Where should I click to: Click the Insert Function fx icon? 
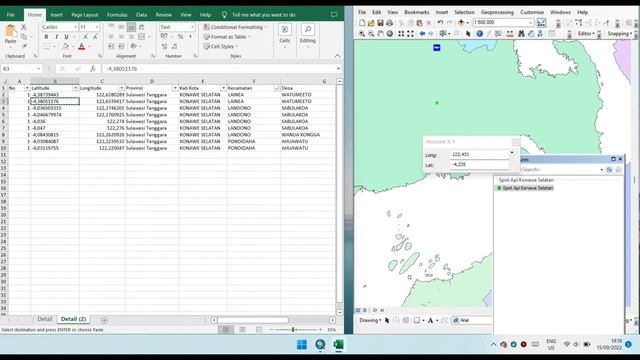coord(93,69)
